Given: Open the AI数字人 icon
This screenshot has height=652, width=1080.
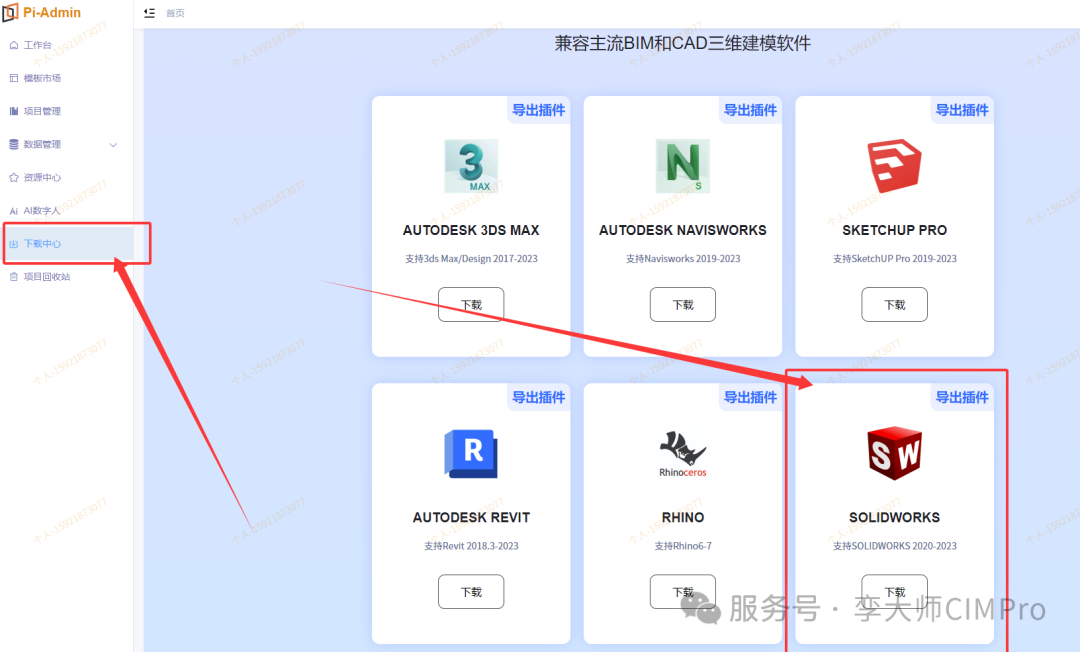Looking at the screenshot, I should [14, 211].
